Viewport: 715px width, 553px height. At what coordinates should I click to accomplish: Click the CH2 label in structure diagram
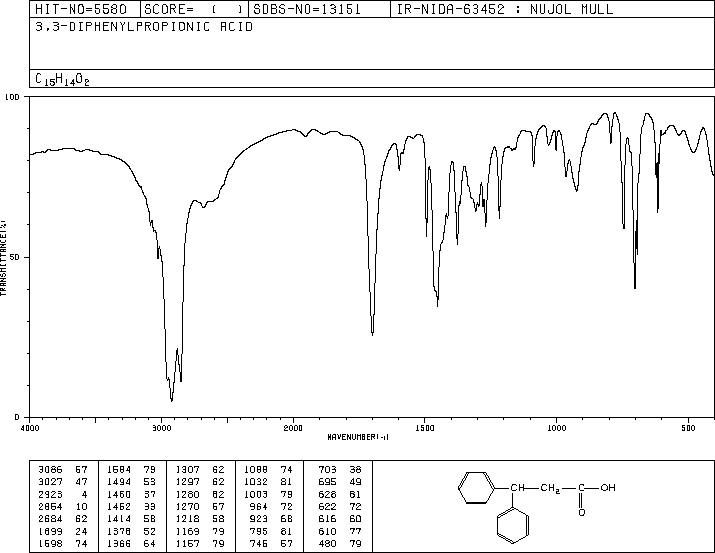click(550, 488)
